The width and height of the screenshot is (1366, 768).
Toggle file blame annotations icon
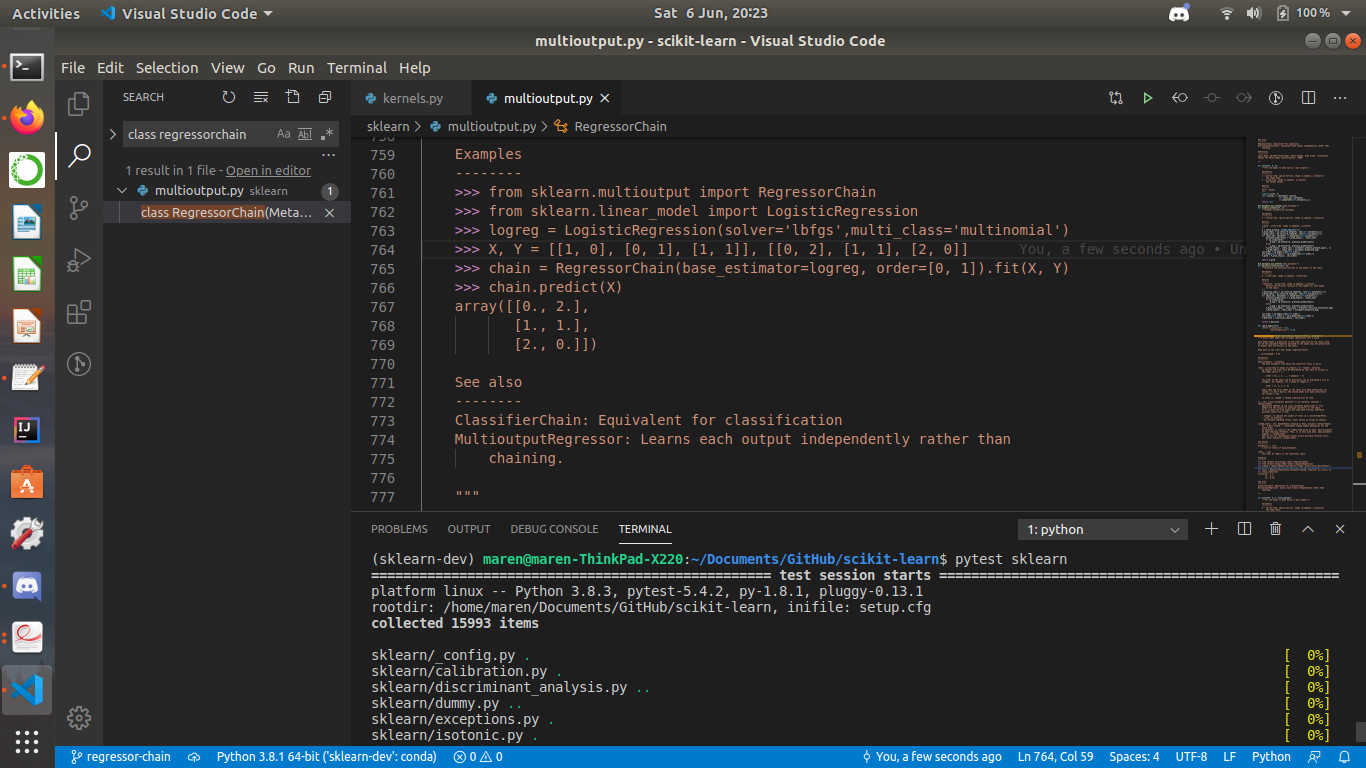click(1276, 98)
